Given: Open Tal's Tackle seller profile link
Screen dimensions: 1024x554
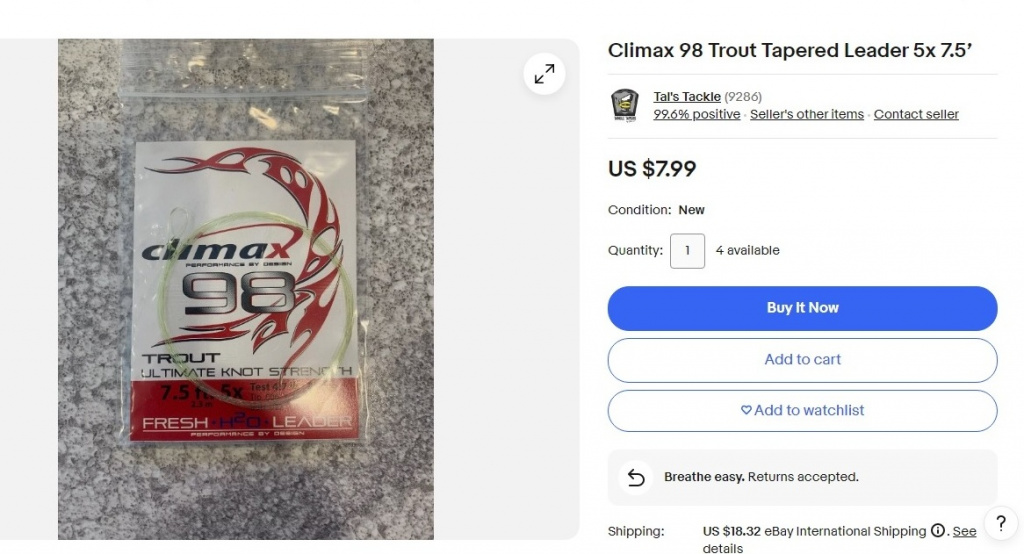Looking at the screenshot, I should tap(687, 97).
